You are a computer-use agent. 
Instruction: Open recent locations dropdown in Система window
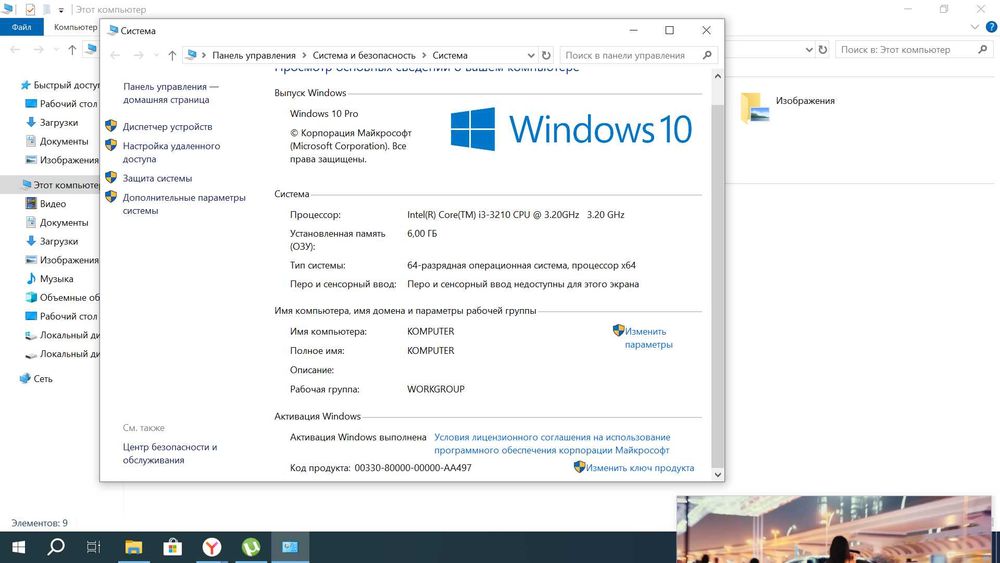(x=156, y=55)
